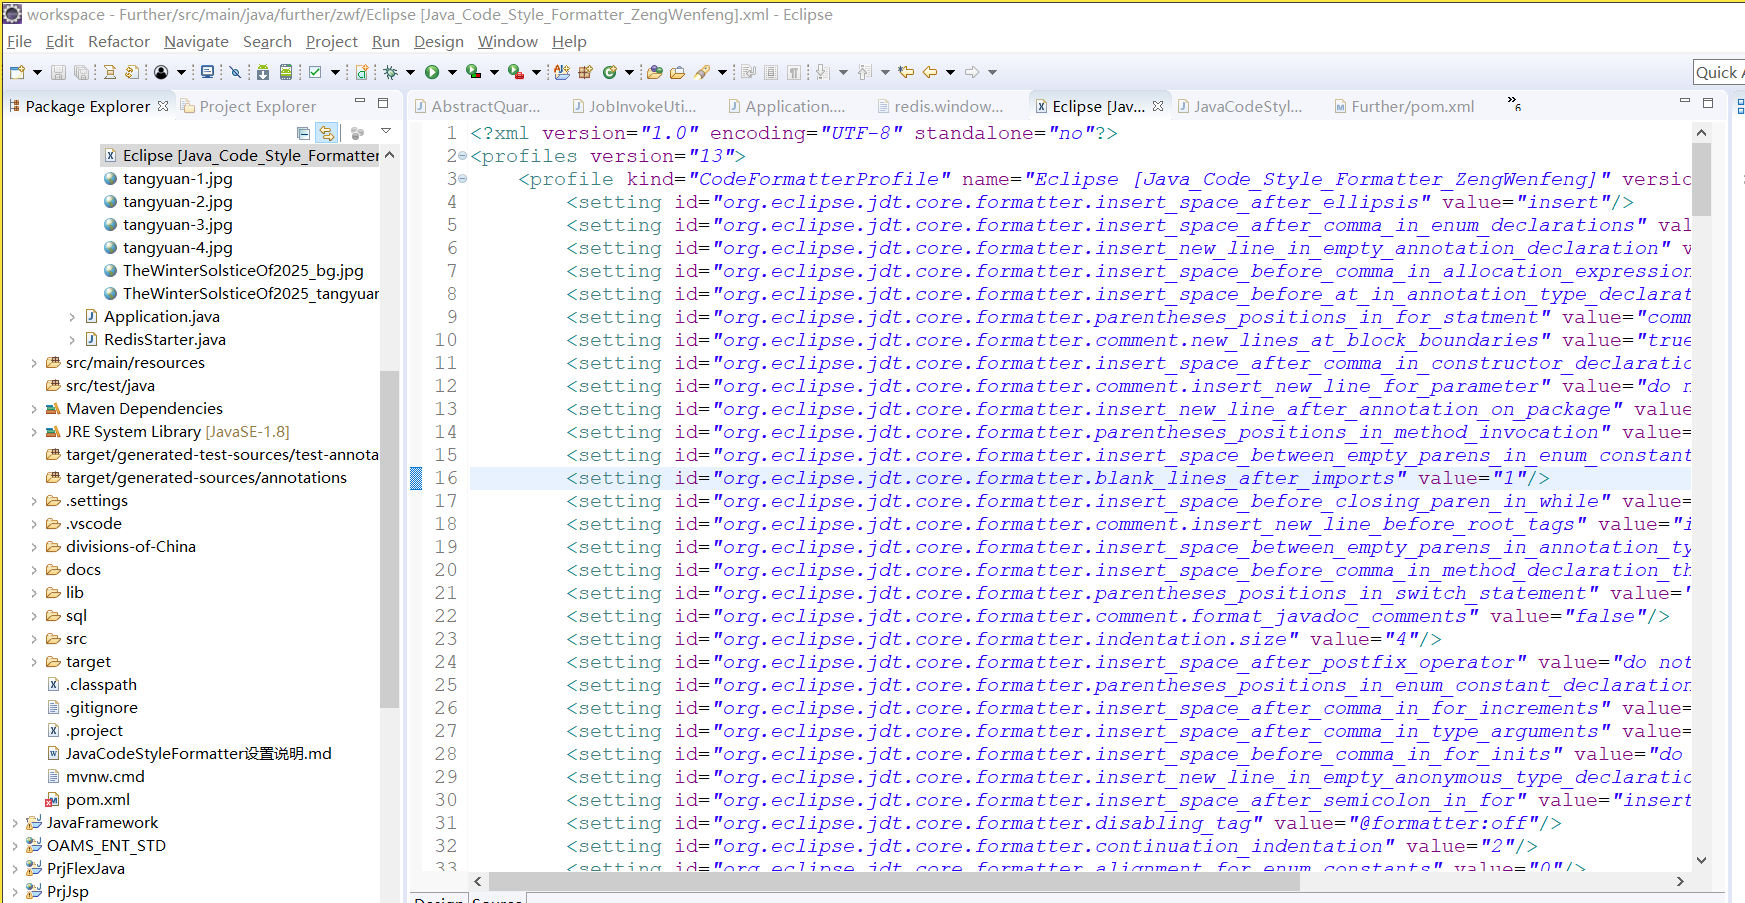
Task: Click the Open Type icon
Action: click(x=654, y=72)
